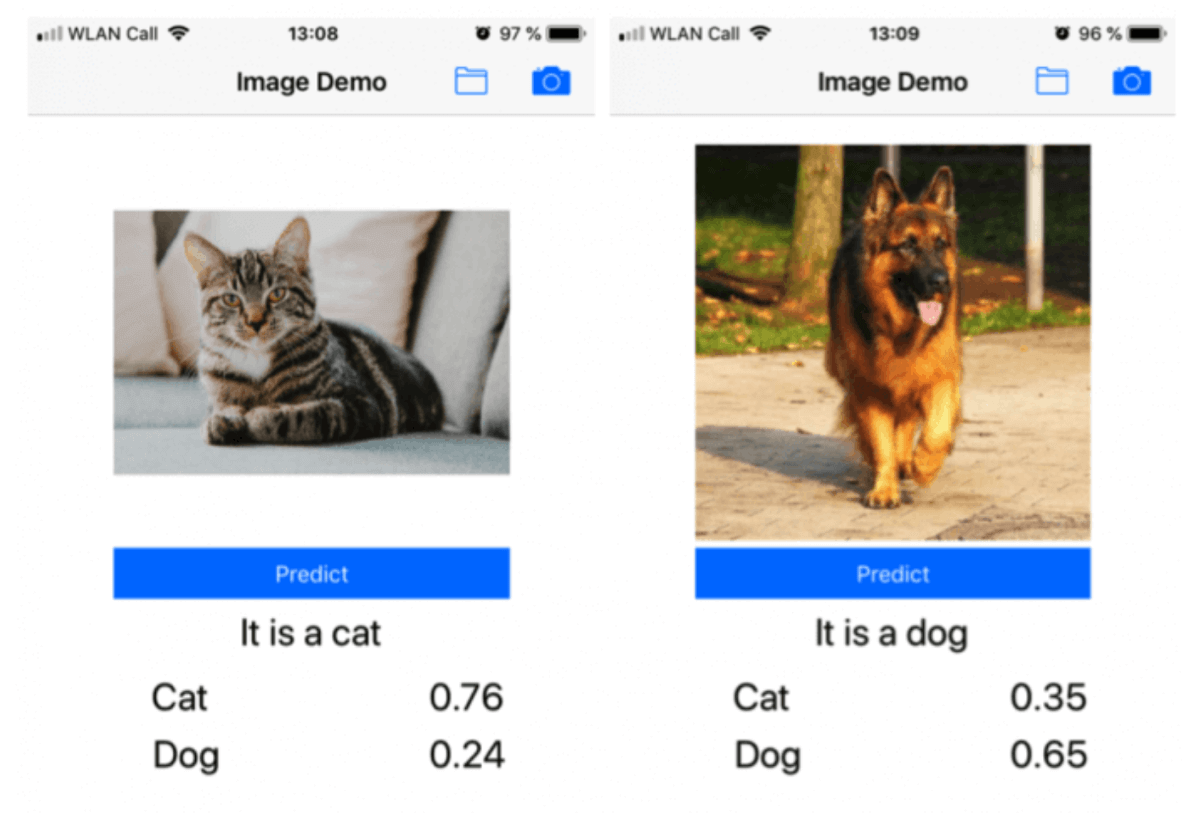The image size is (1182, 830).
Task: Tap the Image Demo title on right screen
Action: click(x=893, y=81)
